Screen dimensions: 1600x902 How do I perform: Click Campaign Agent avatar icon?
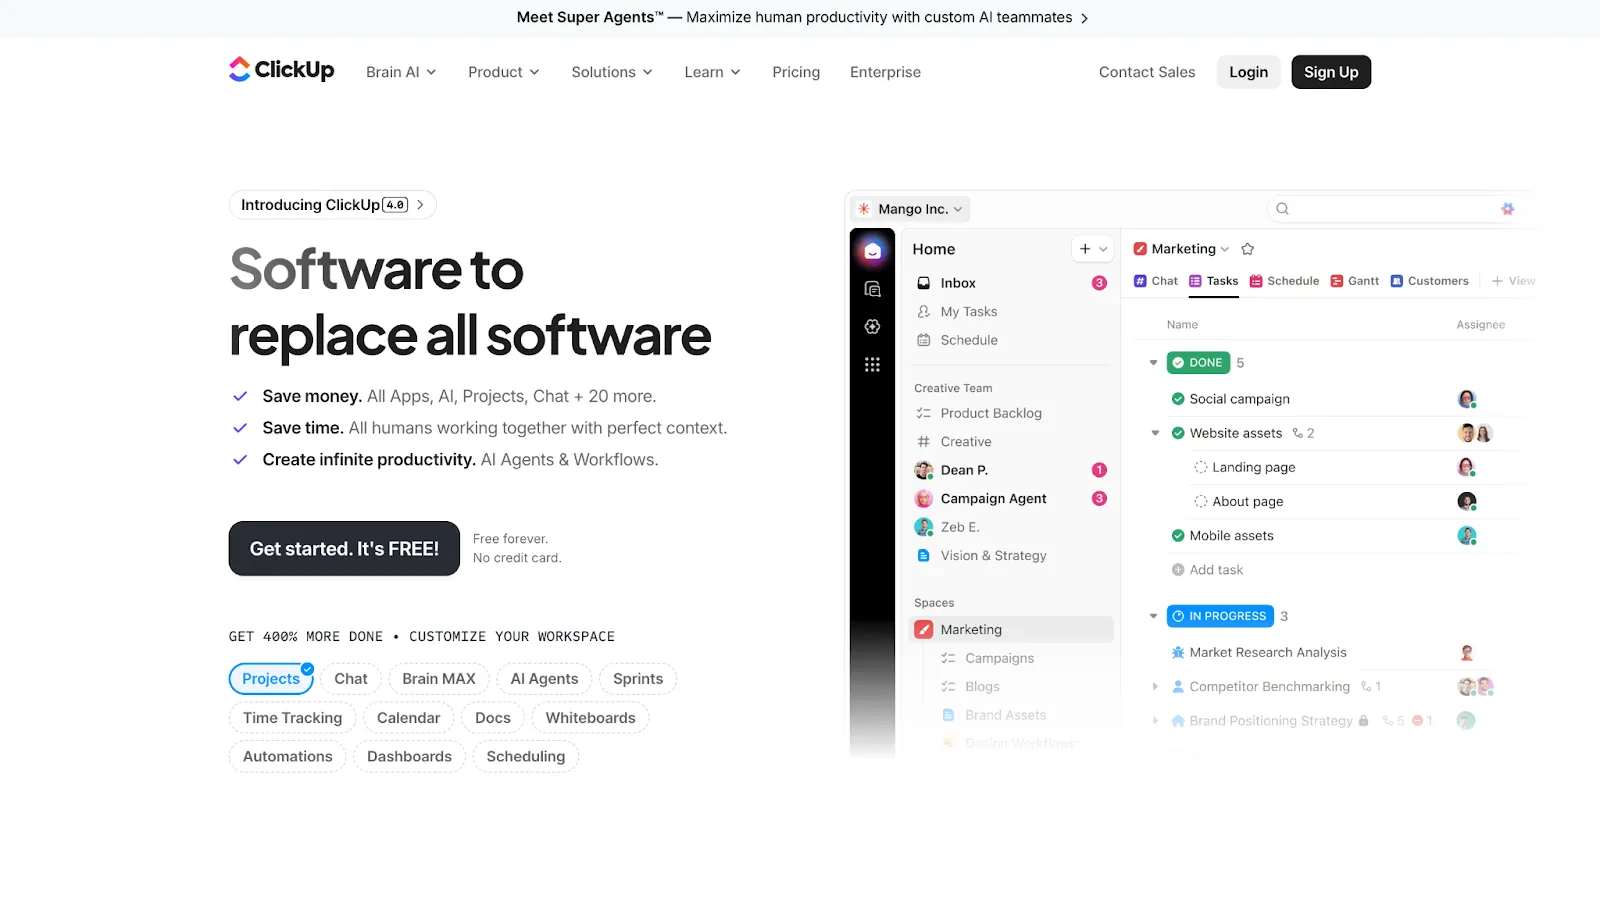click(924, 498)
